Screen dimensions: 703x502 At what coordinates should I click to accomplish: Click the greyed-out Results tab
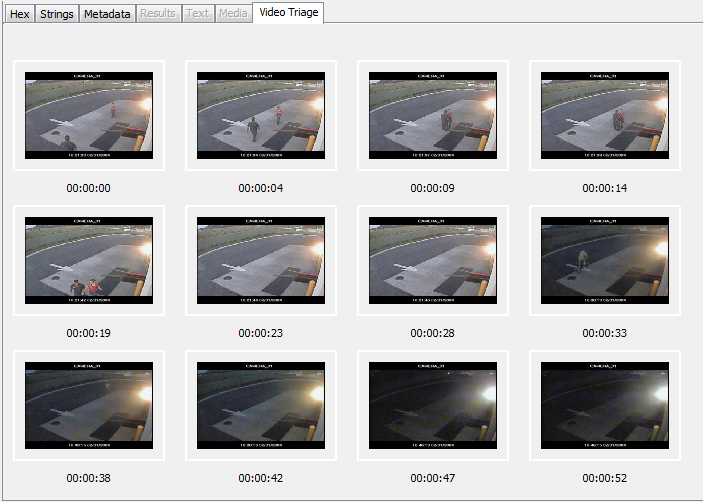[x=158, y=14]
